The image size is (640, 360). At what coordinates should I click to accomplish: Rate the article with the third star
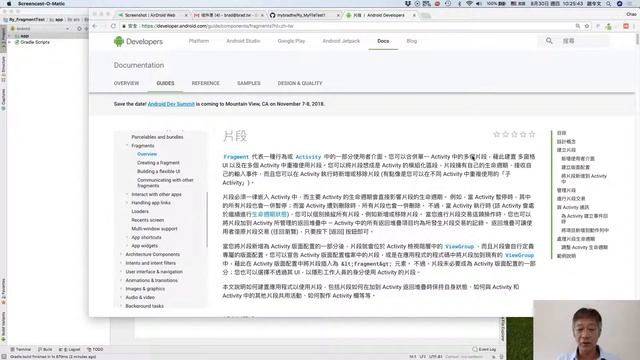click(x=514, y=134)
